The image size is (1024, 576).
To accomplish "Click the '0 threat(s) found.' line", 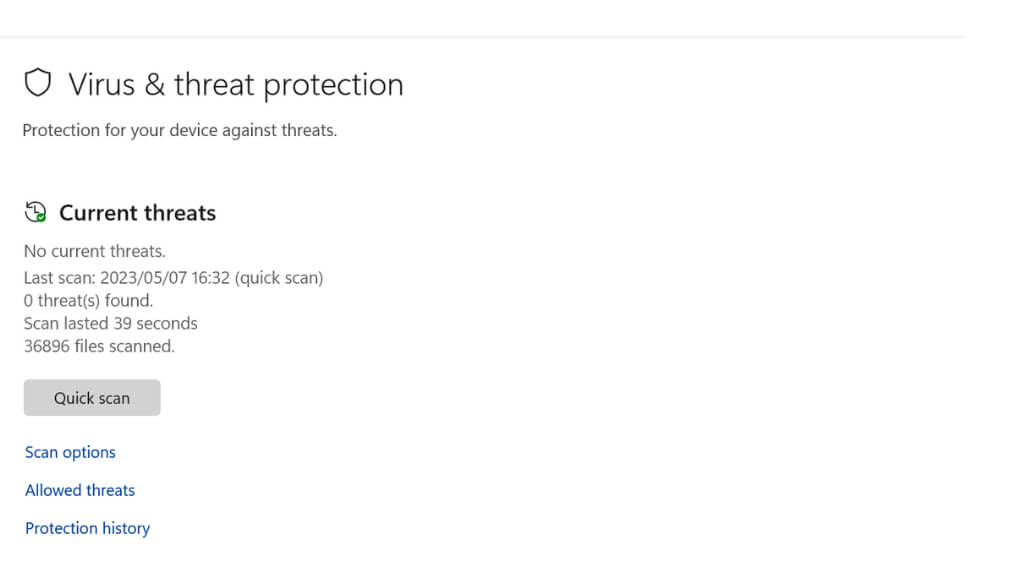I will [88, 300].
